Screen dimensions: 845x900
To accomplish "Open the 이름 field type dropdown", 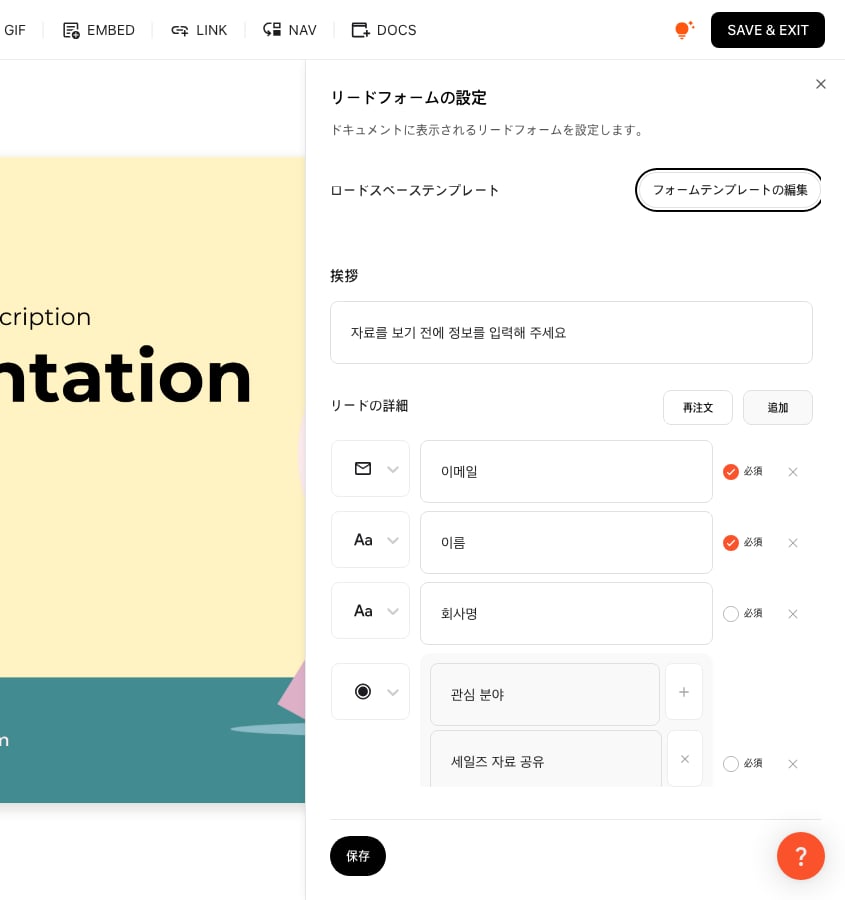I will coord(370,540).
